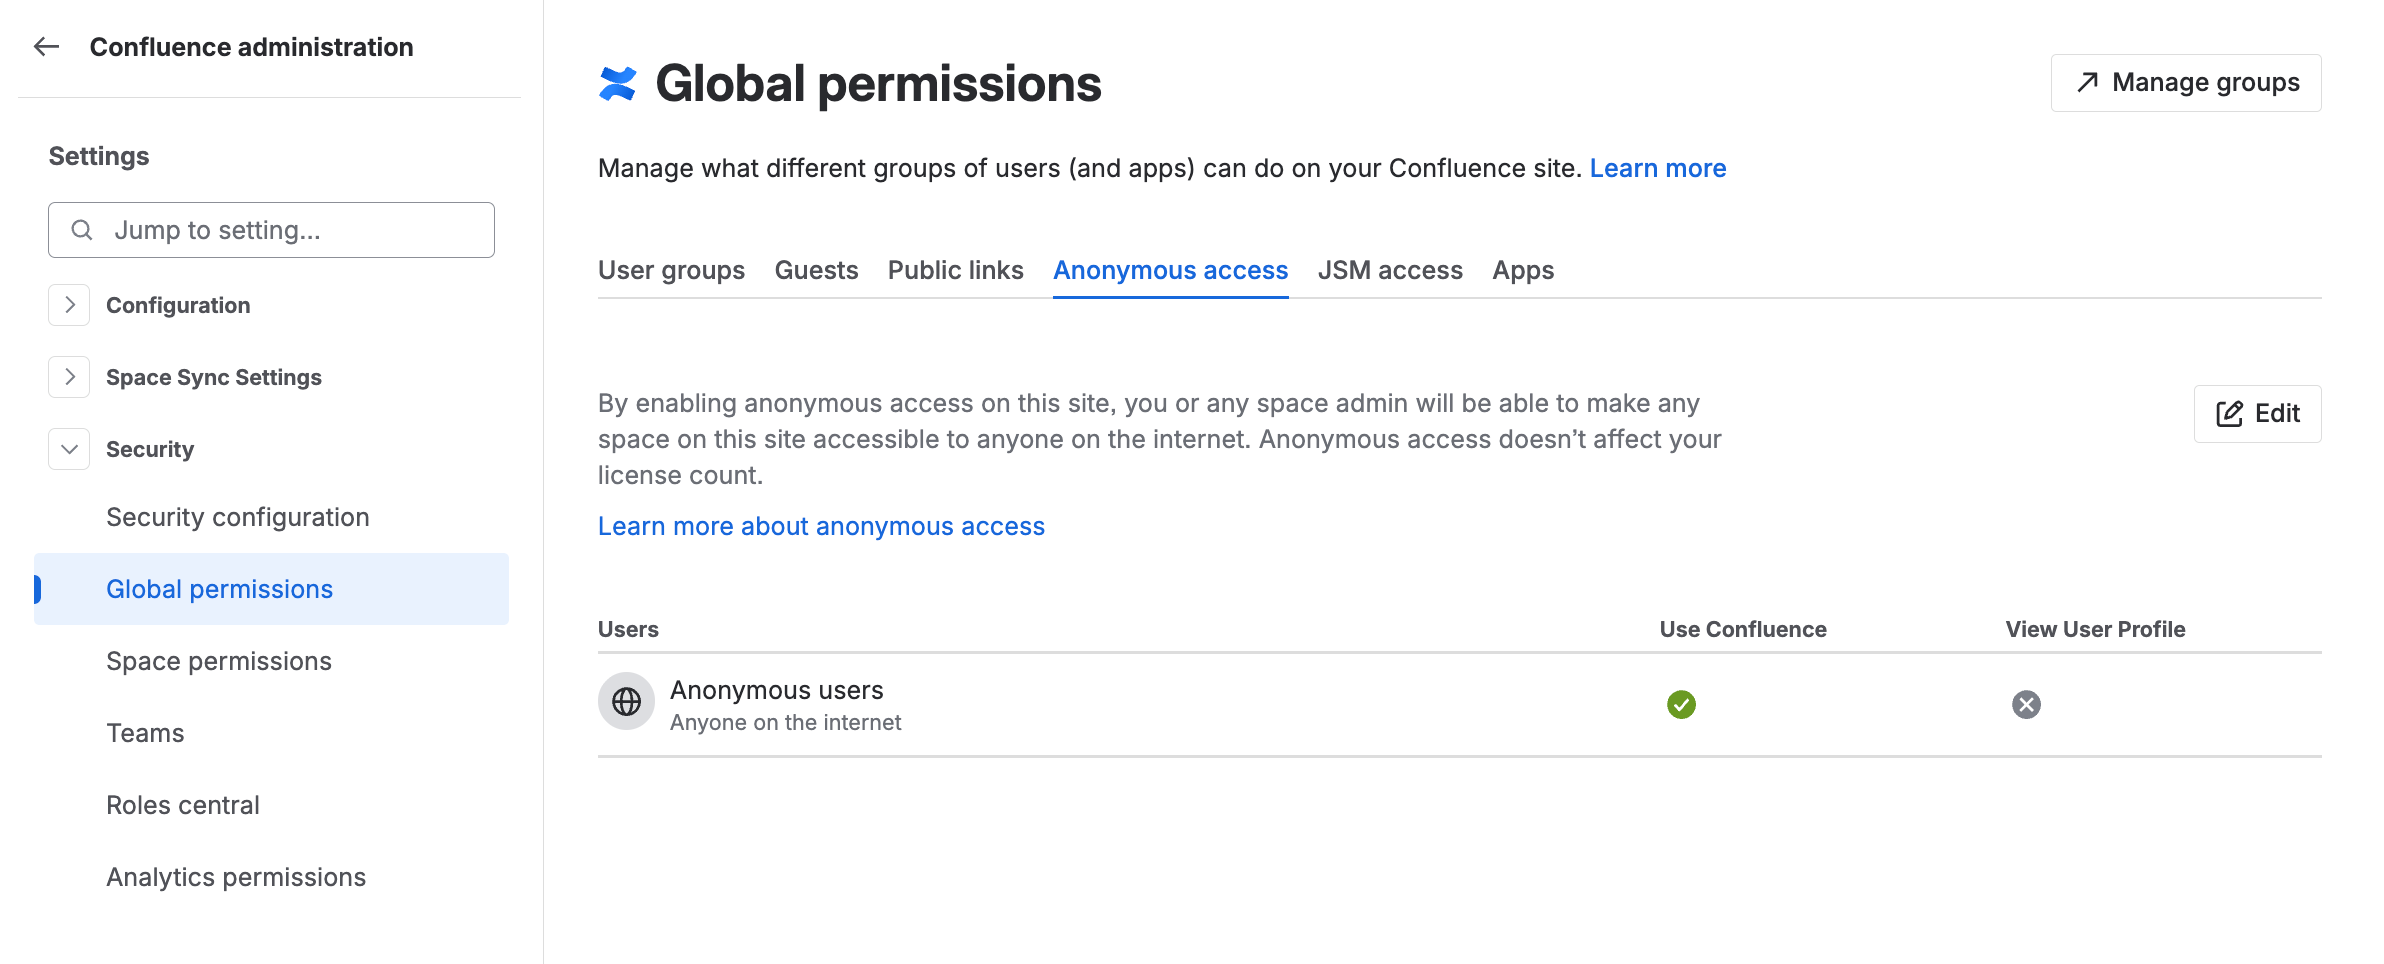The image size is (2384, 964).
Task: Select Global permissions in the sidebar
Action: [x=271, y=589]
